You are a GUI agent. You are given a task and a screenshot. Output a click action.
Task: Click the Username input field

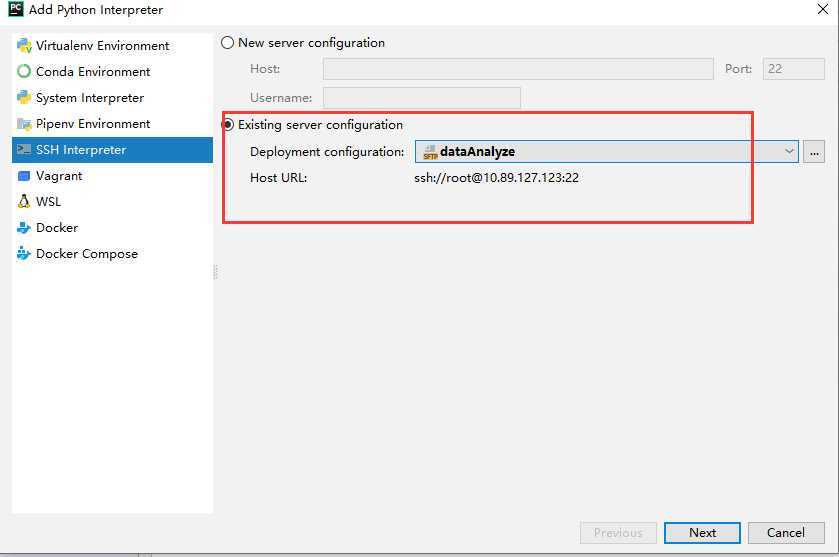coord(421,98)
